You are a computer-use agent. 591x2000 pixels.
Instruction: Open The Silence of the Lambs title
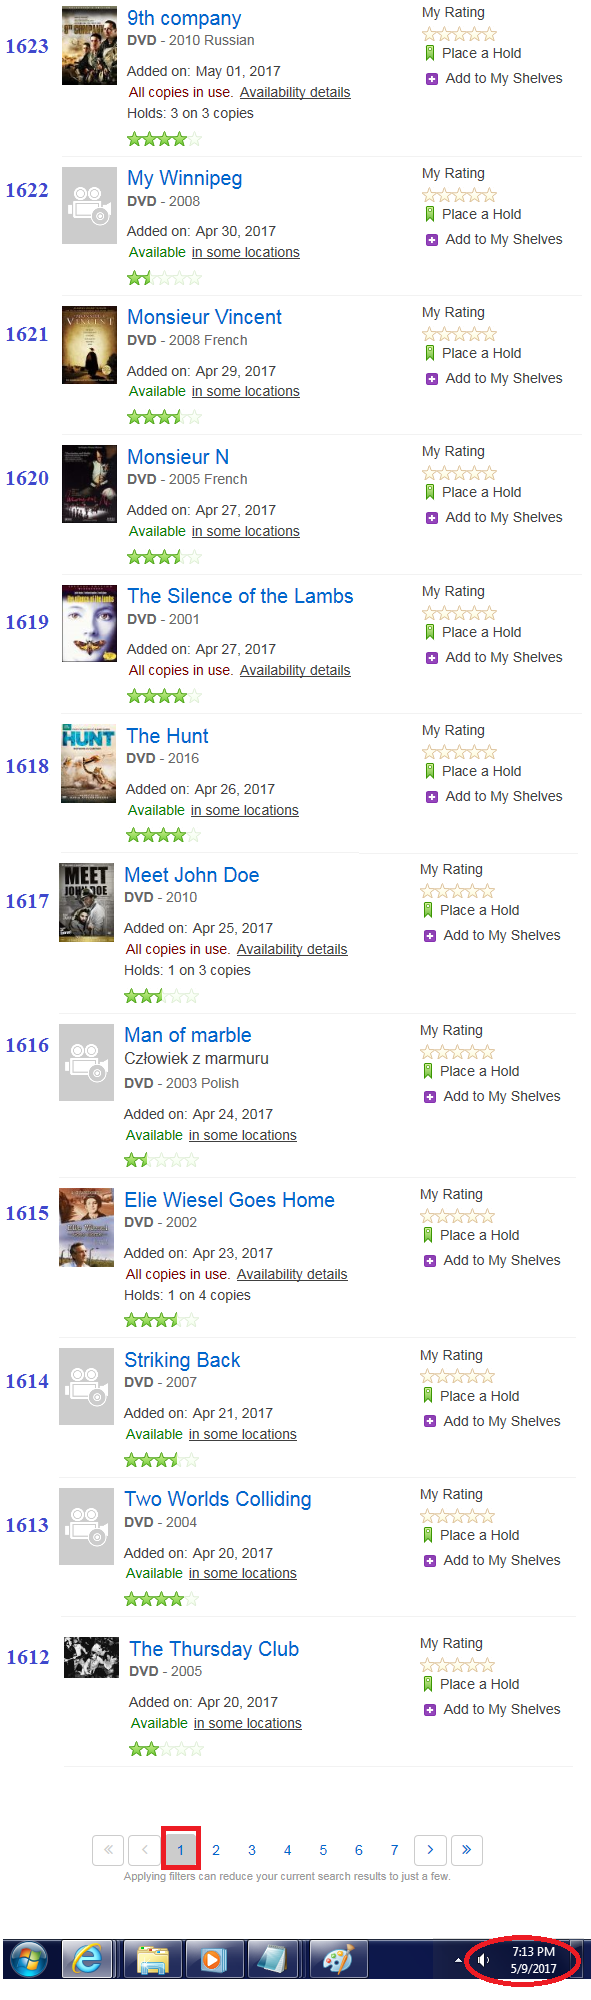[x=240, y=596]
